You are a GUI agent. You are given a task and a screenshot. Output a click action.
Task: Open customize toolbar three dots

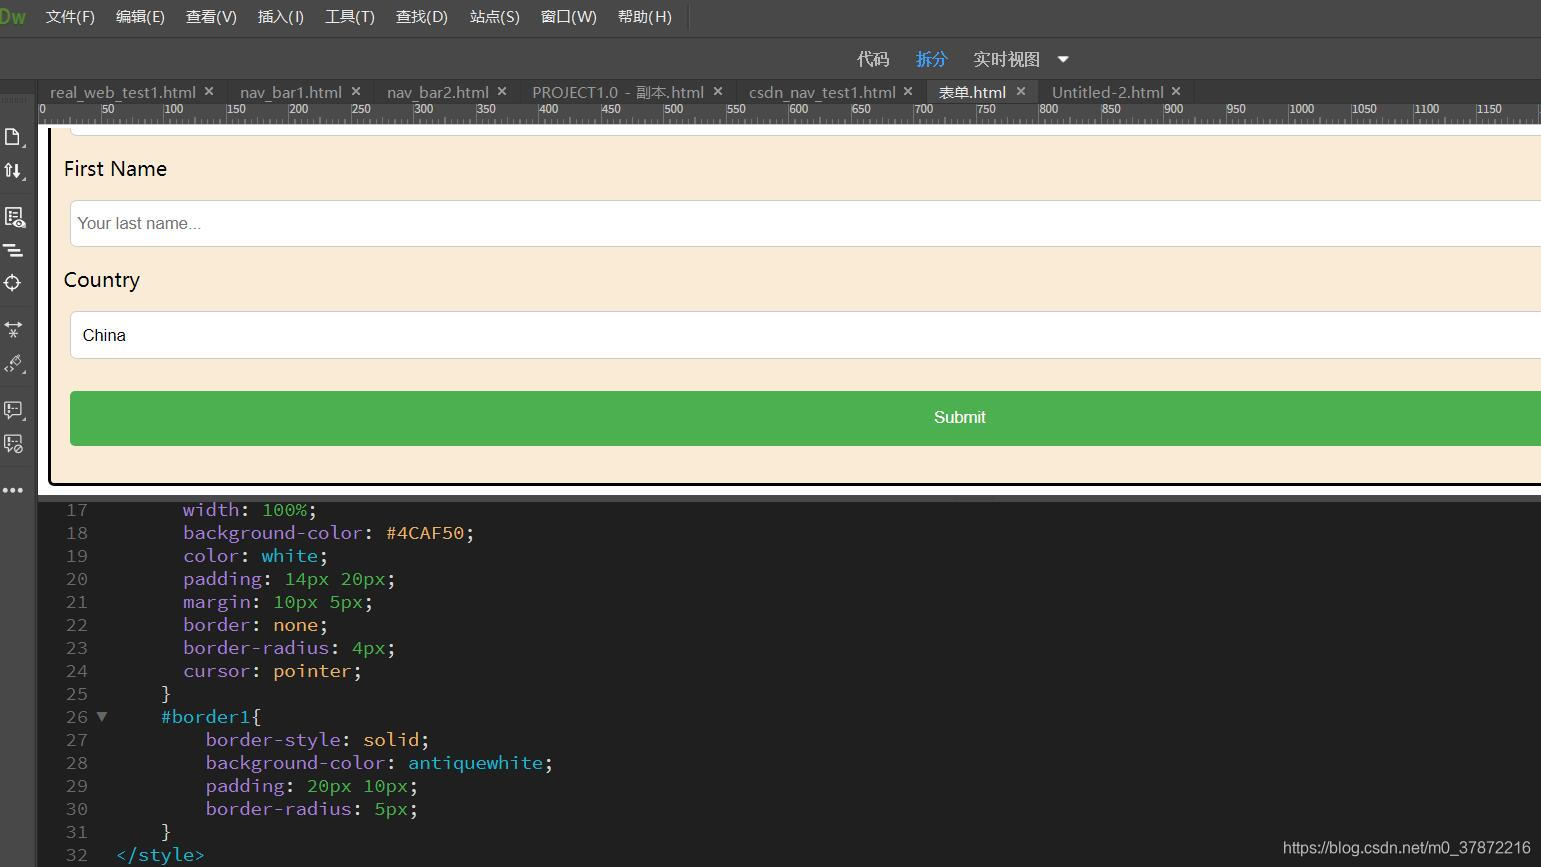pos(13,490)
